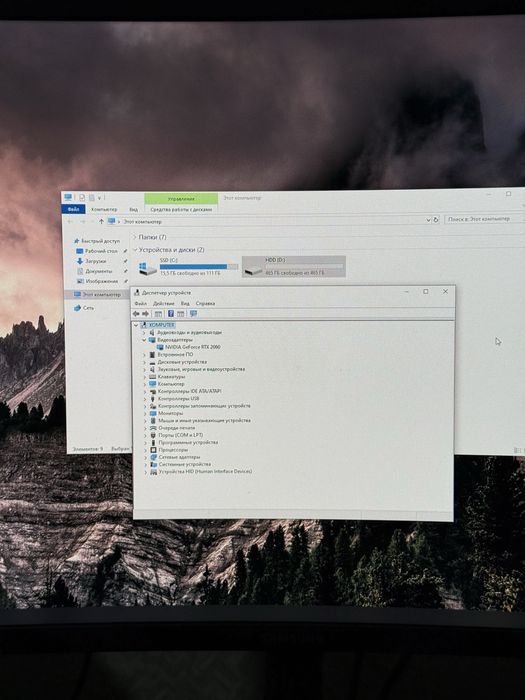Open the Справка menu in Device Manager
525x700 pixels.
tap(205, 304)
